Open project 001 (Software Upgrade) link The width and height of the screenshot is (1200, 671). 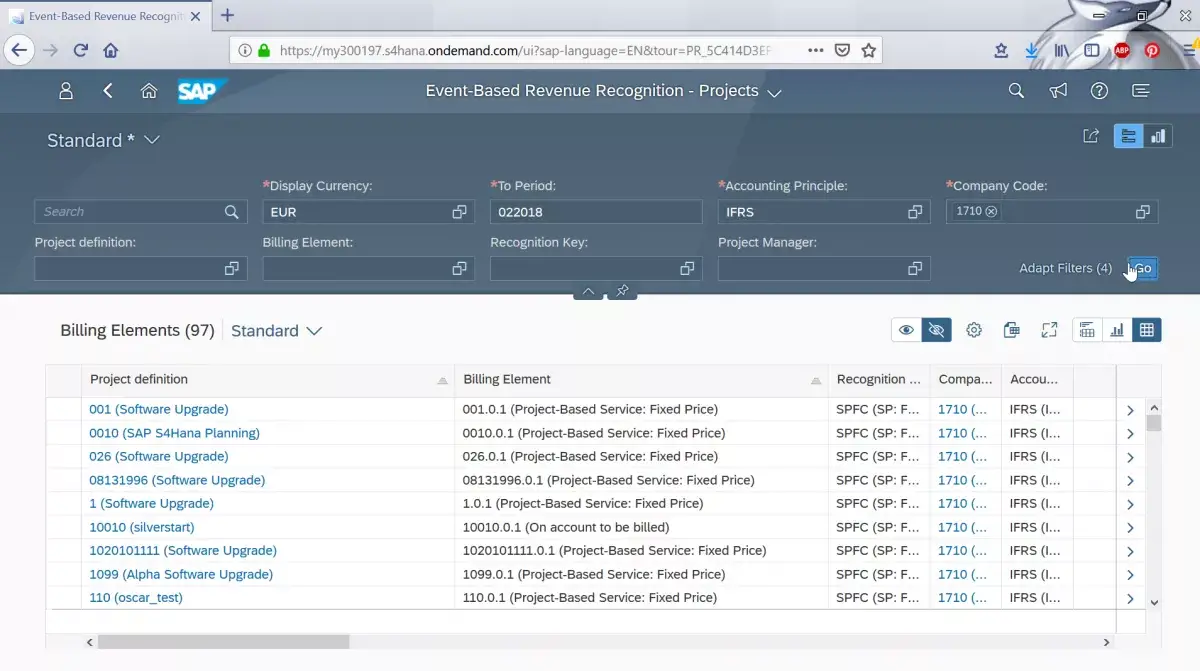click(159, 409)
